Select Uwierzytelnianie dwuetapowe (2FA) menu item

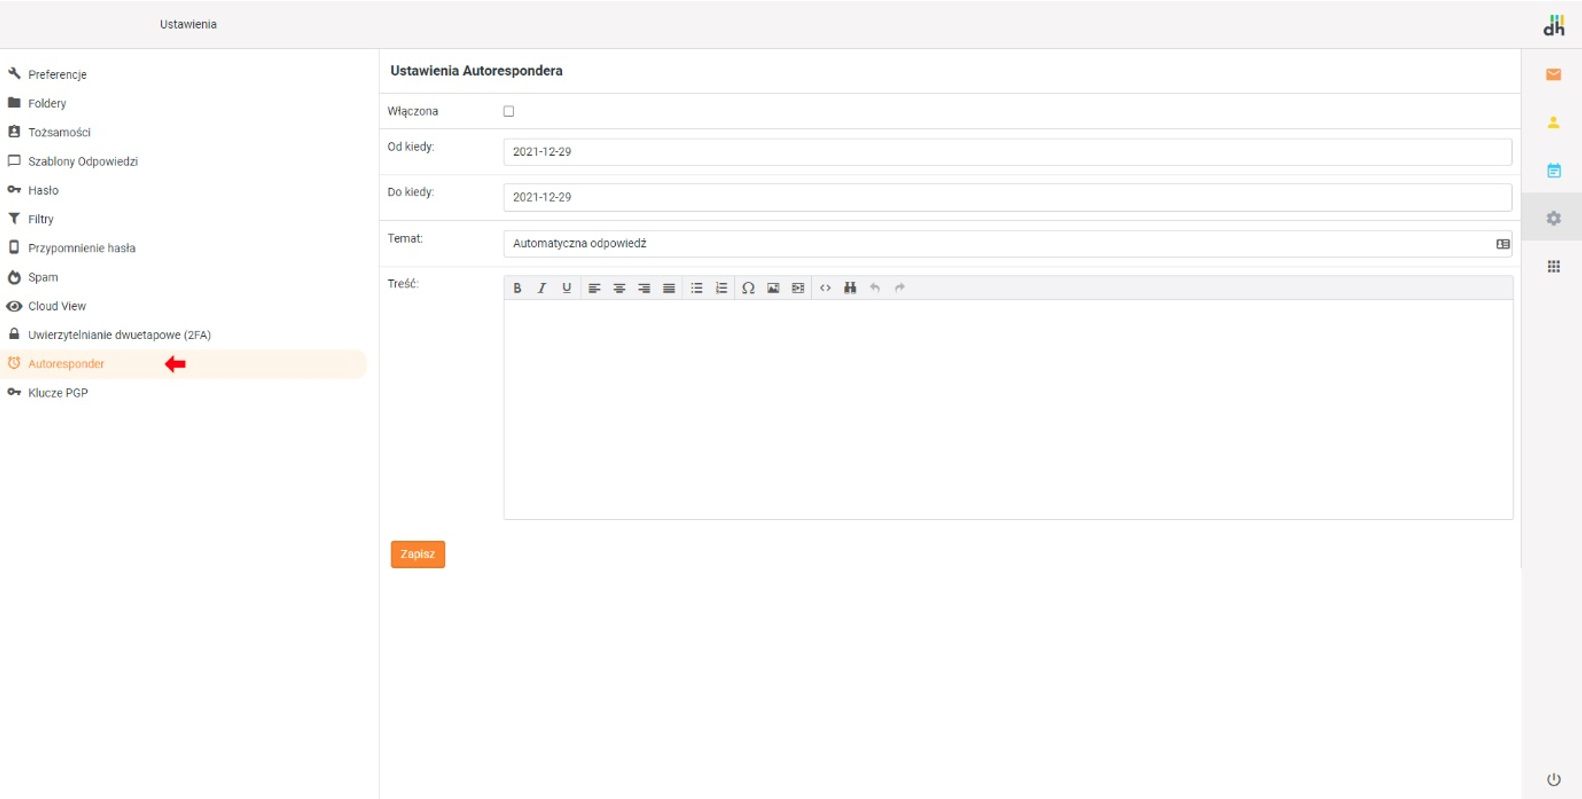pyautogui.click(x=119, y=335)
